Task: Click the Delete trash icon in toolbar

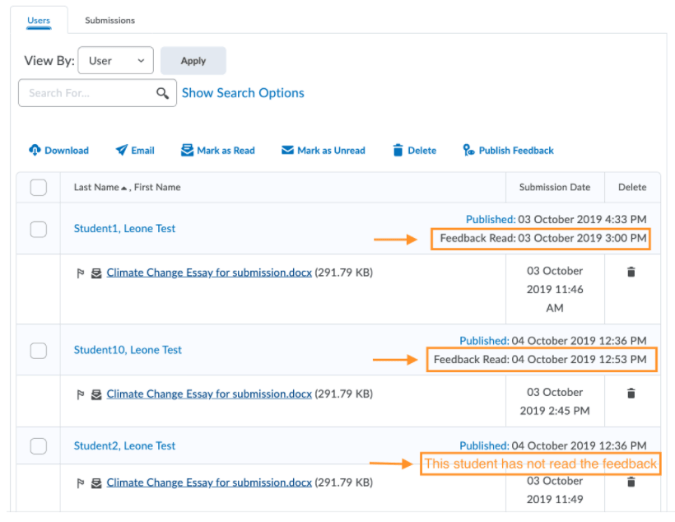Action: [398, 151]
